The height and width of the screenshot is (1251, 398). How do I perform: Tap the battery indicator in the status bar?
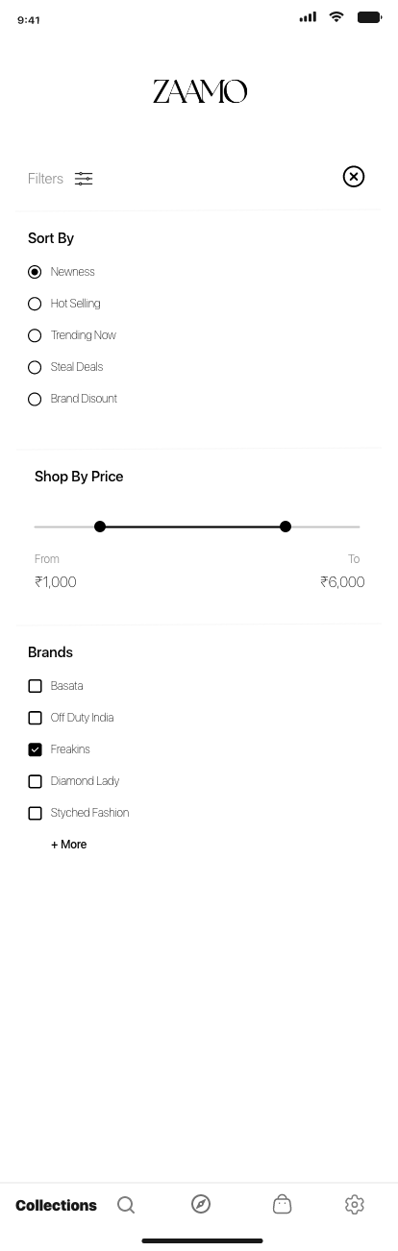369,17
